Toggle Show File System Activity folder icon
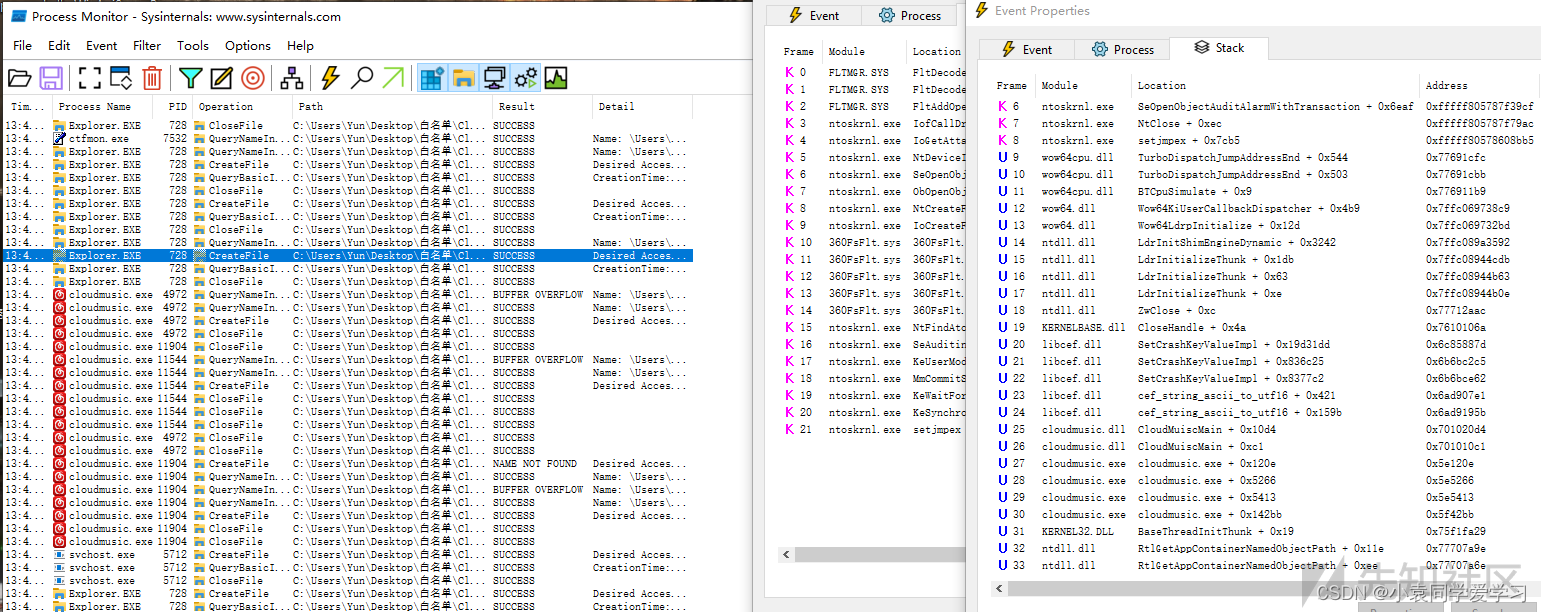Viewport: 1541px width, 612px height. (463, 77)
